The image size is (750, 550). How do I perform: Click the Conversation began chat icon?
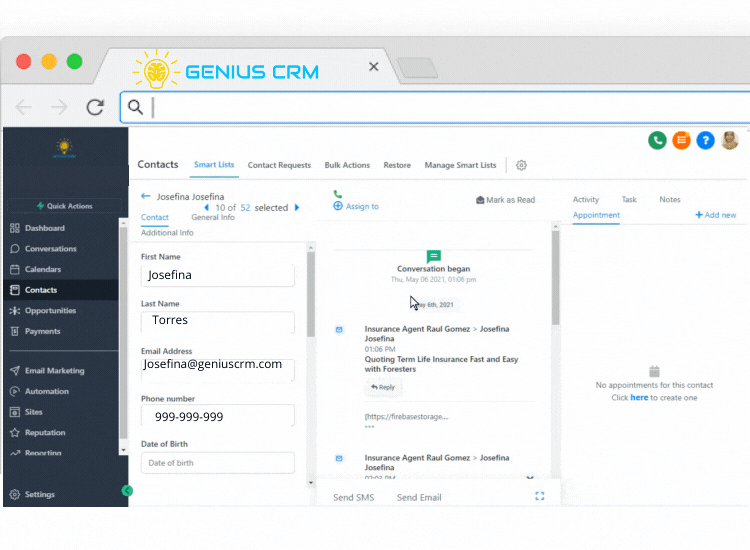tap(433, 256)
